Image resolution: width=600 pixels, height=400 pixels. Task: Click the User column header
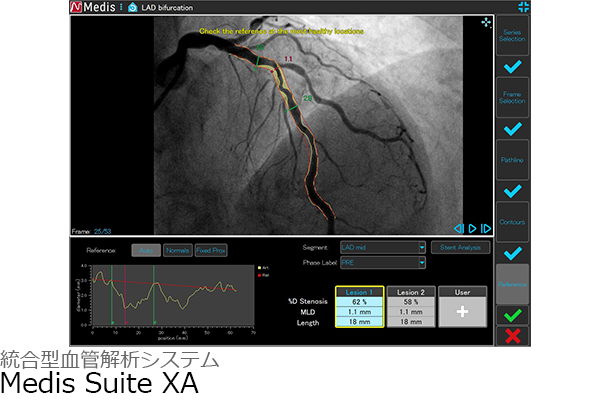click(463, 292)
